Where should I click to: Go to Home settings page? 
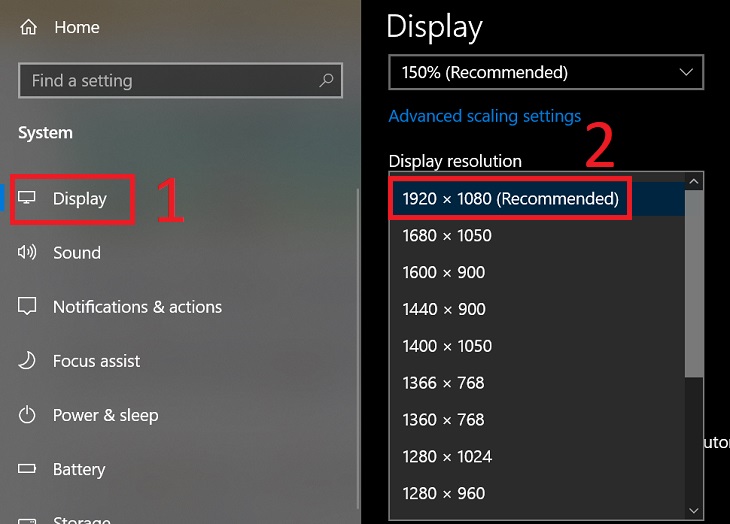point(76,27)
